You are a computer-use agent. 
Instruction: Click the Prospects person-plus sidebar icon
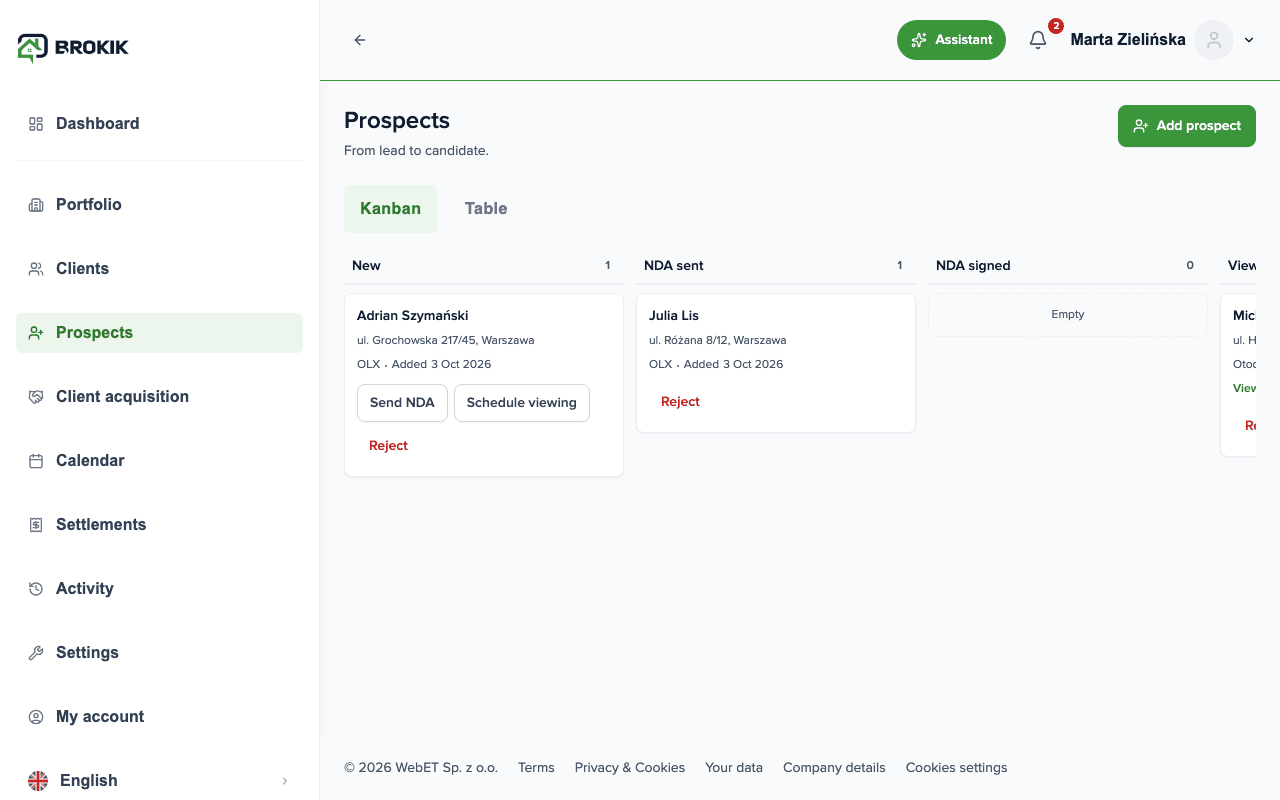(x=36, y=333)
